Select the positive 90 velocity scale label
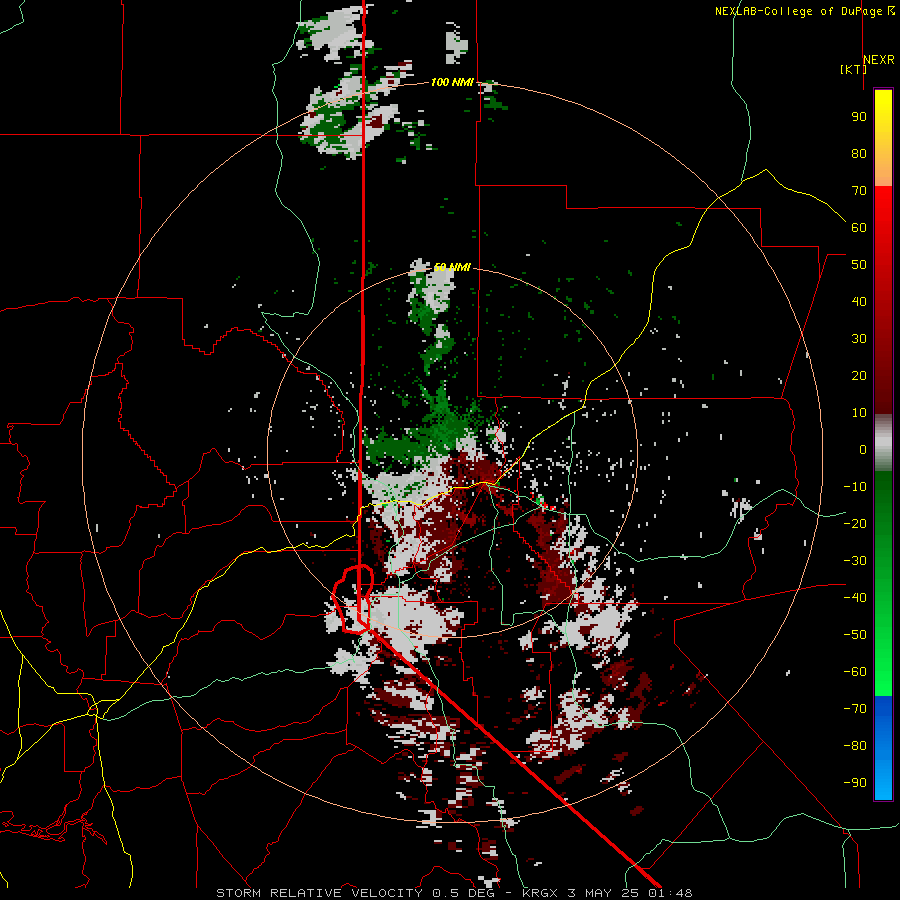 pos(859,117)
